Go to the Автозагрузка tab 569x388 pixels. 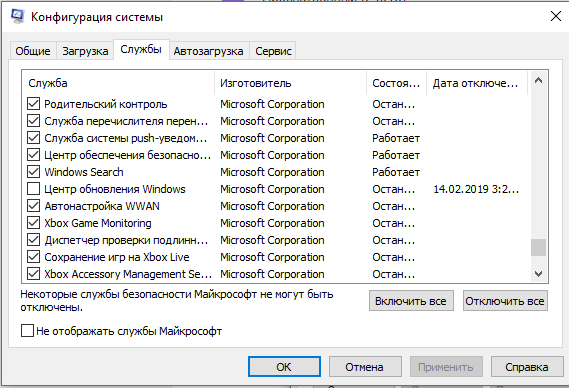pyautogui.click(x=208, y=51)
